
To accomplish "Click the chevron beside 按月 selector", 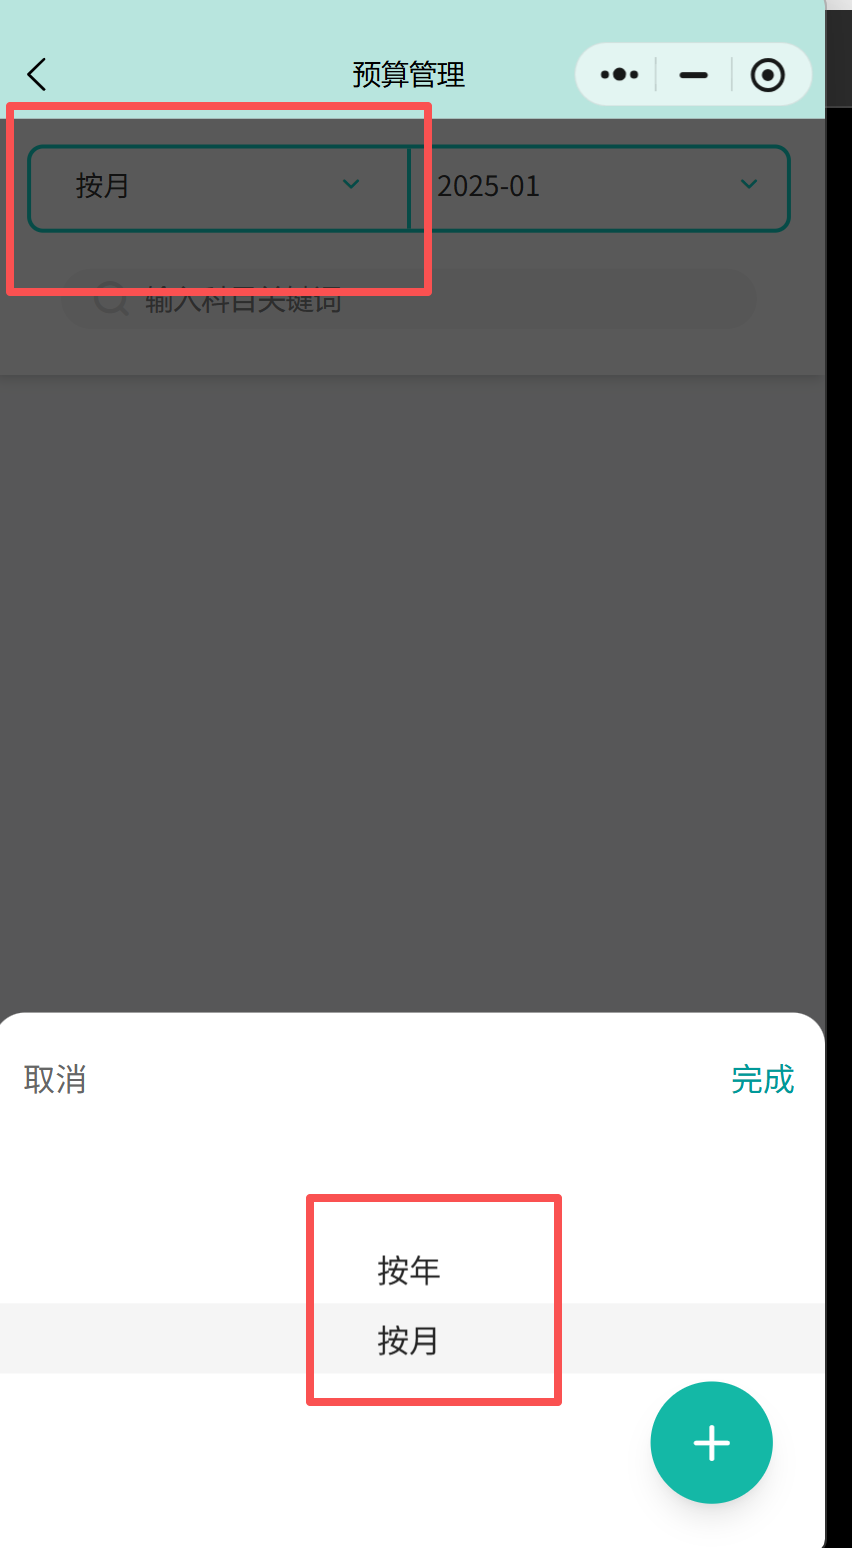I will pos(351,184).
